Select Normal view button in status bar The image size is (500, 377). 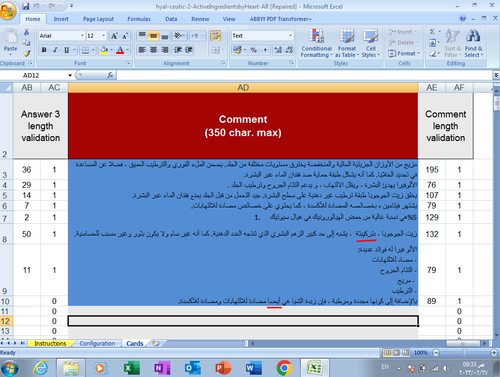click(388, 352)
